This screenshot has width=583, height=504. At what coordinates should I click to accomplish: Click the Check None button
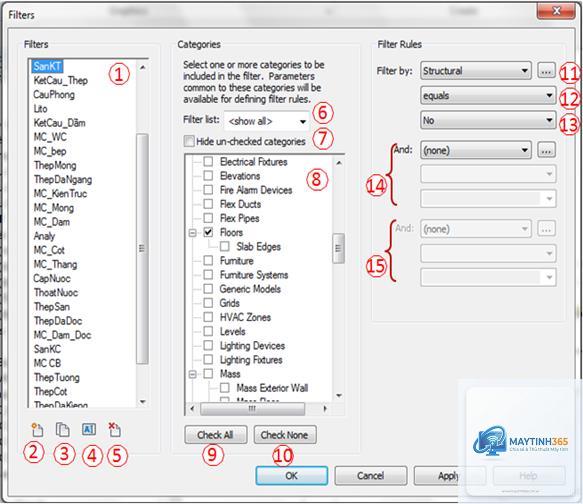(285, 435)
